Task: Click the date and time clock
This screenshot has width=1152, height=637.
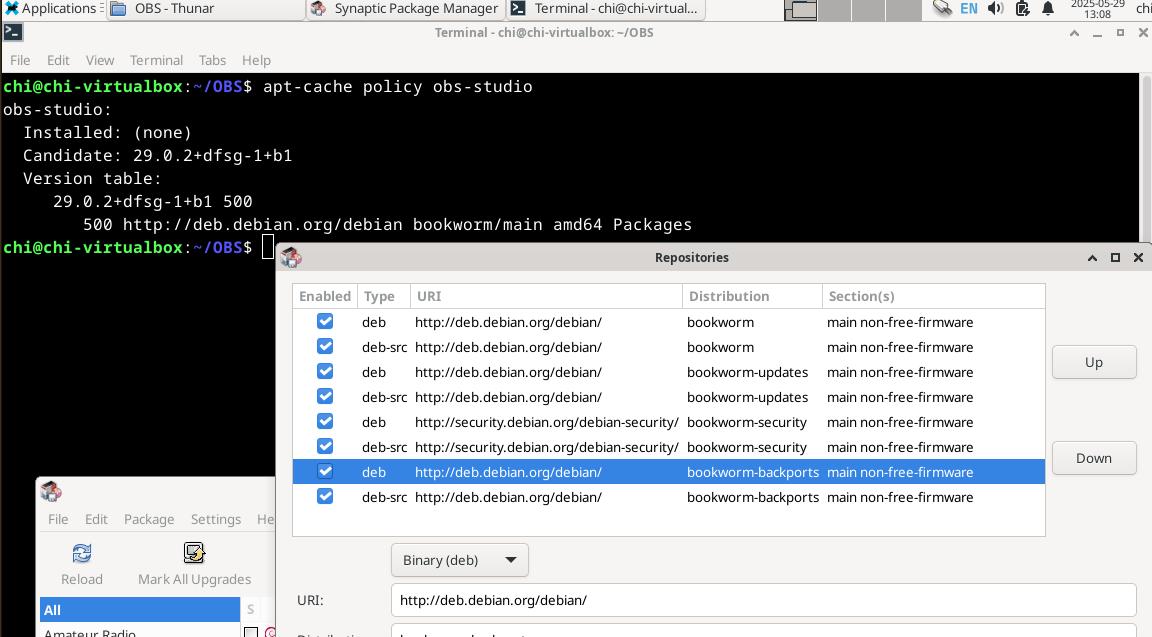Action: pos(1097,9)
